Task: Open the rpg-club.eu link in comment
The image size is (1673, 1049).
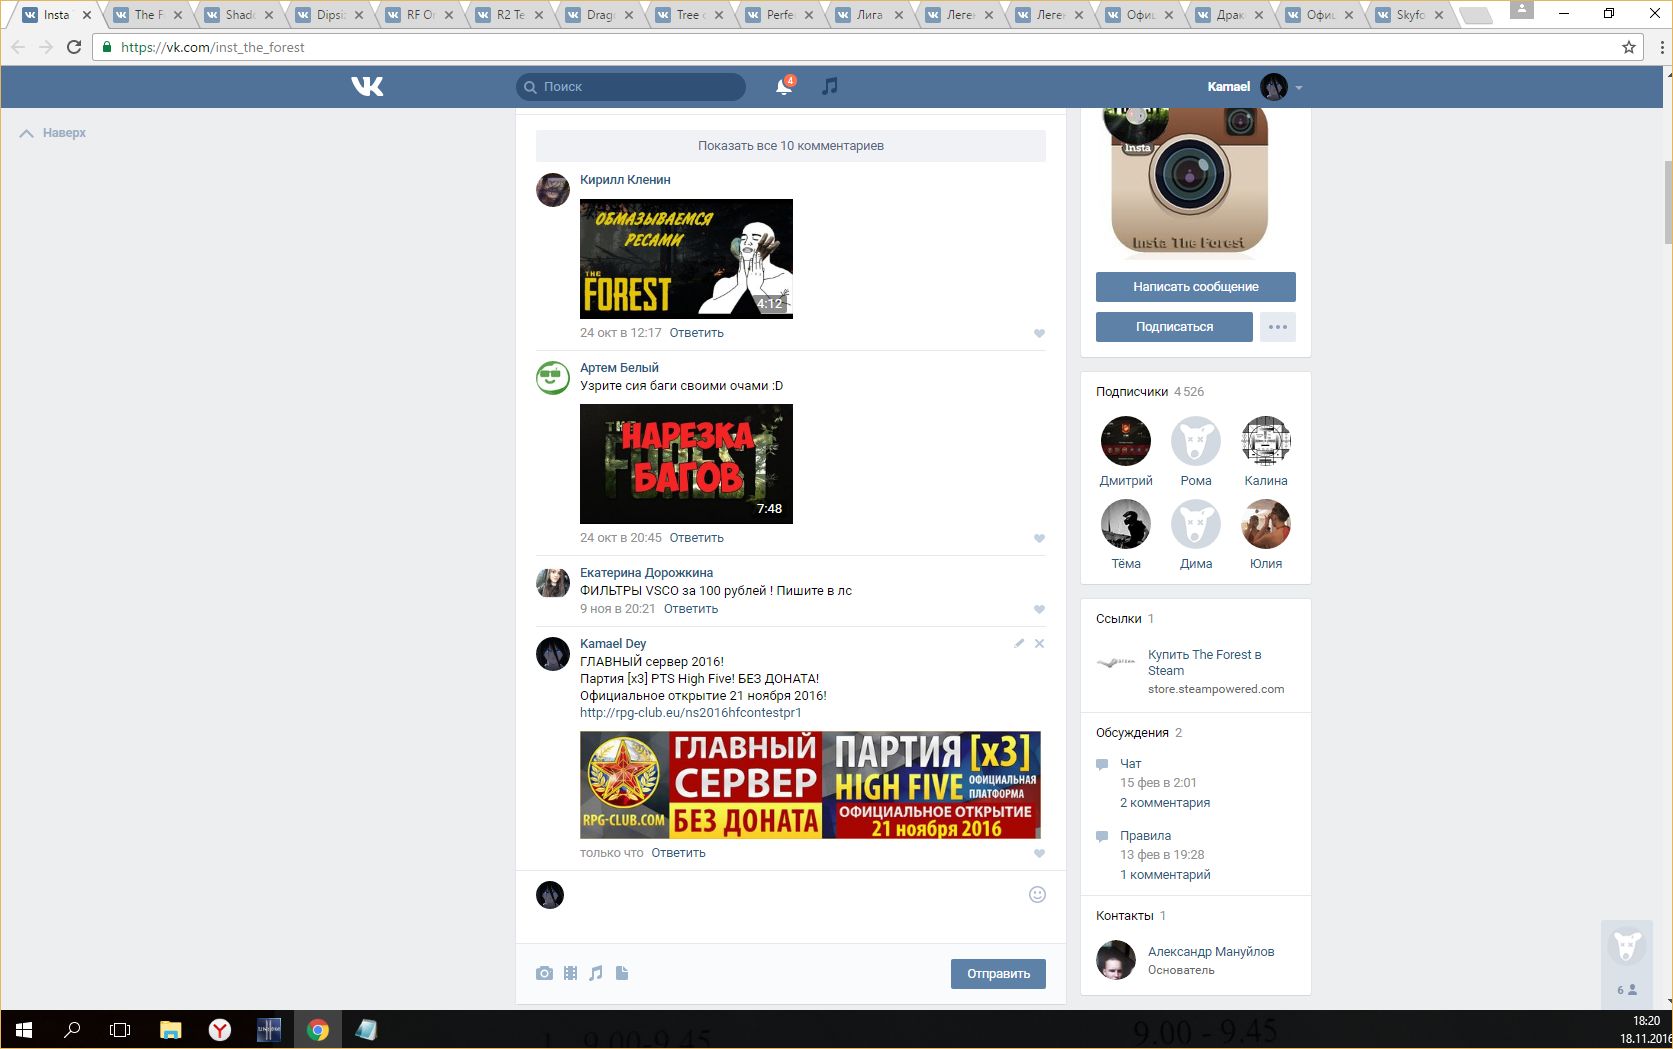Action: pyautogui.click(x=691, y=713)
